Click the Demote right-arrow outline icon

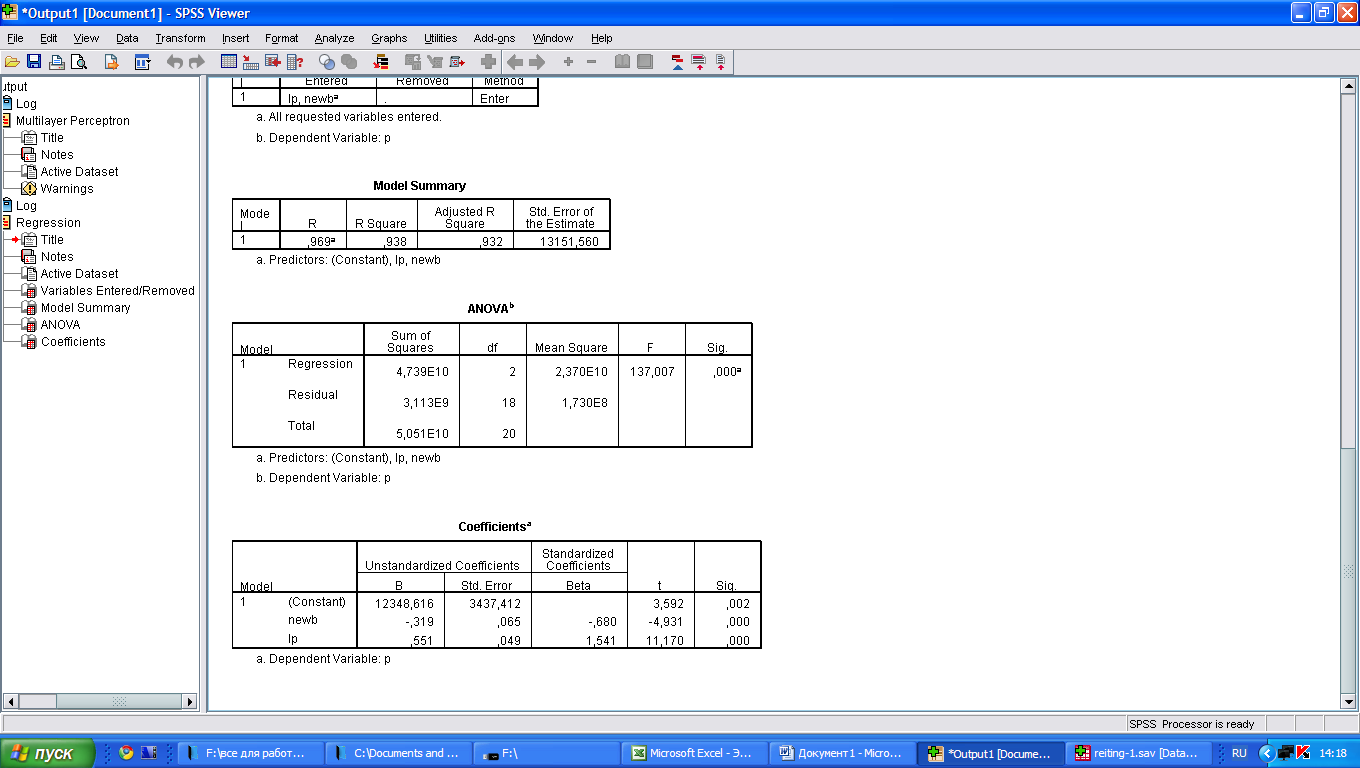[537, 62]
